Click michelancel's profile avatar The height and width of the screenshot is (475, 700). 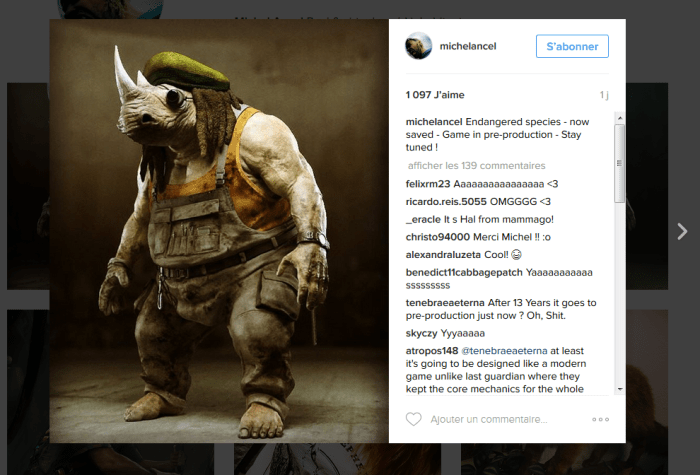click(x=418, y=46)
